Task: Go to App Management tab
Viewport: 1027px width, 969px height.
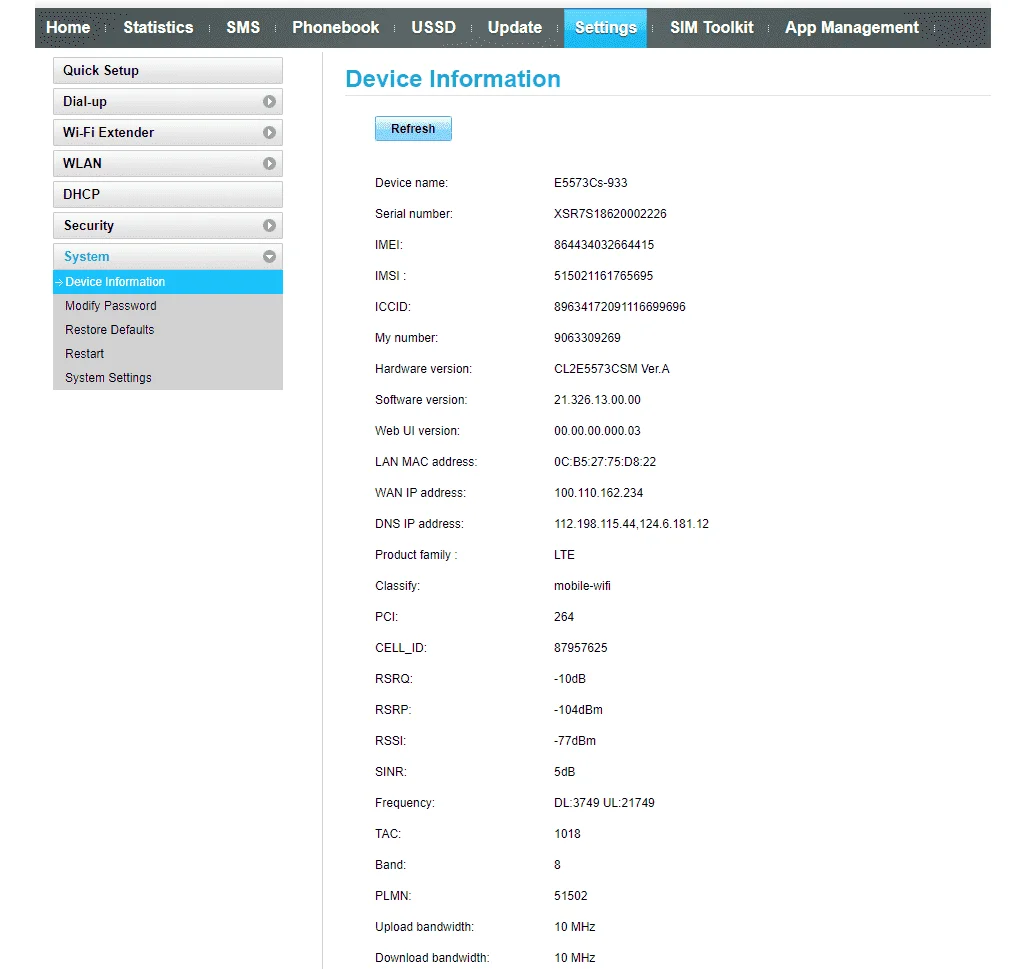Action: click(852, 28)
